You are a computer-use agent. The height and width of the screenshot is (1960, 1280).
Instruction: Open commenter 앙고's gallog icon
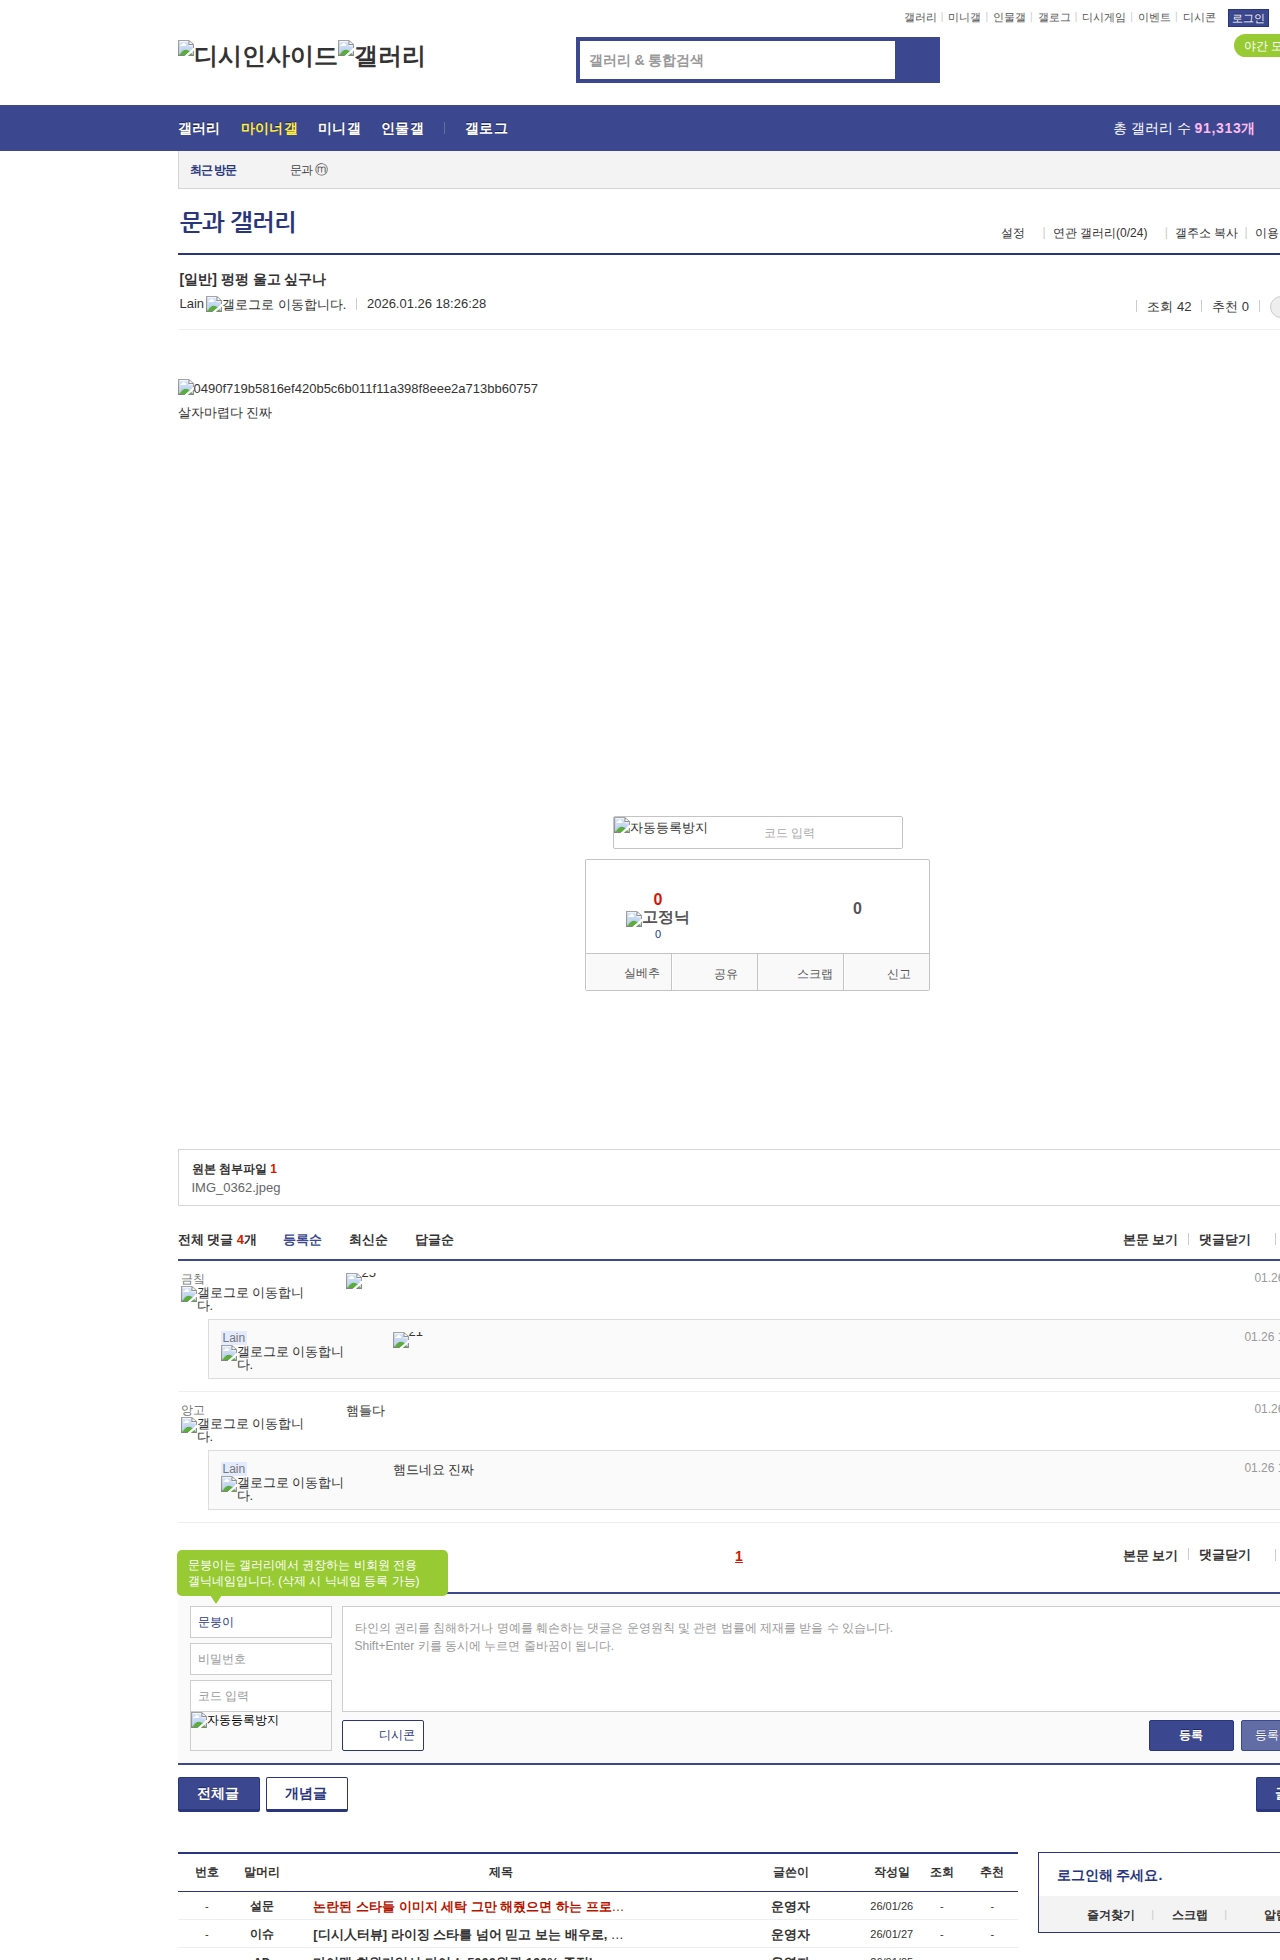point(242,1429)
